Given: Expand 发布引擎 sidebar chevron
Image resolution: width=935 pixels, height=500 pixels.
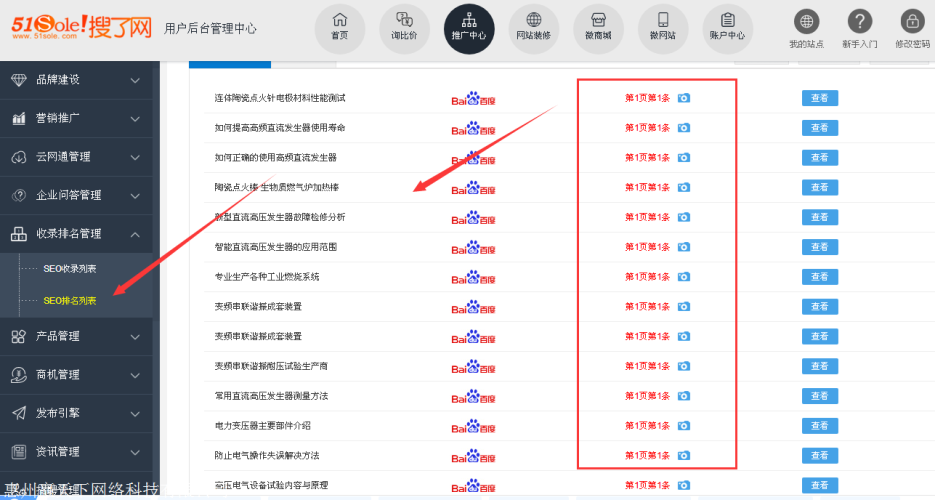Looking at the screenshot, I should [135, 414].
